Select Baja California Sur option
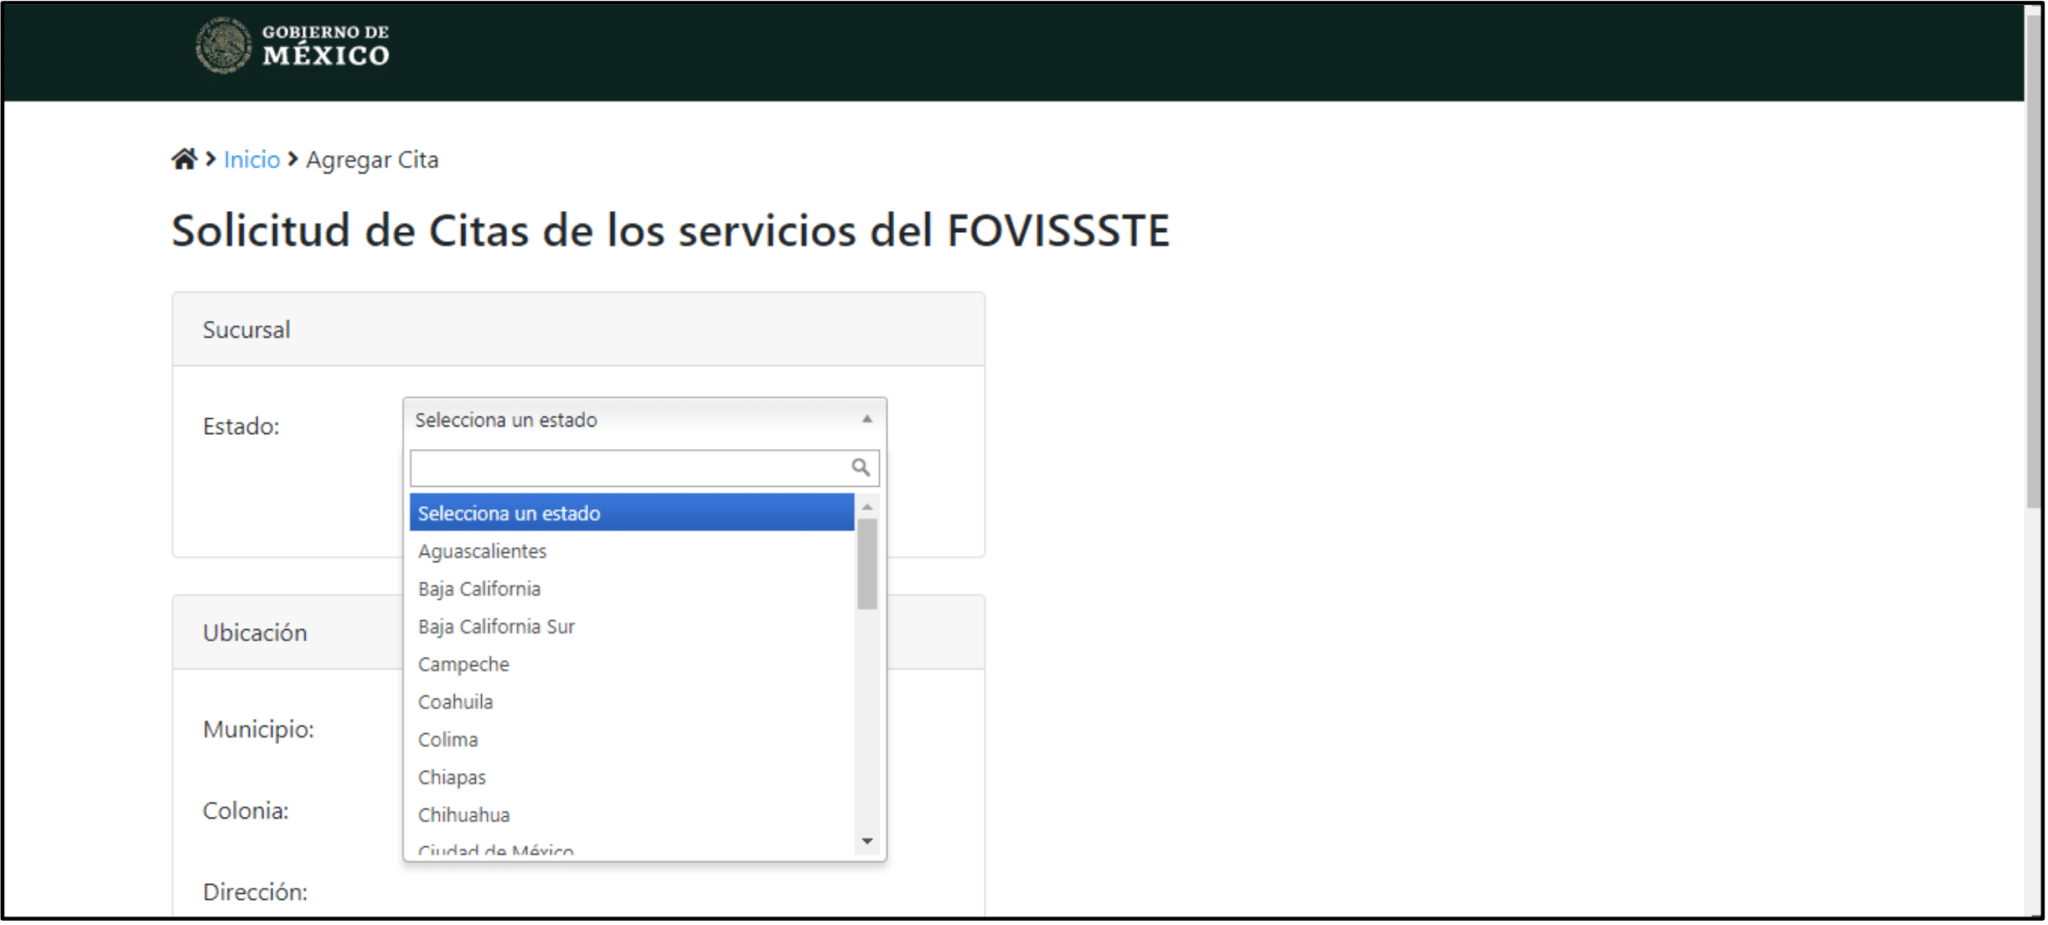This screenshot has height=925, width=2048. (x=632, y=627)
